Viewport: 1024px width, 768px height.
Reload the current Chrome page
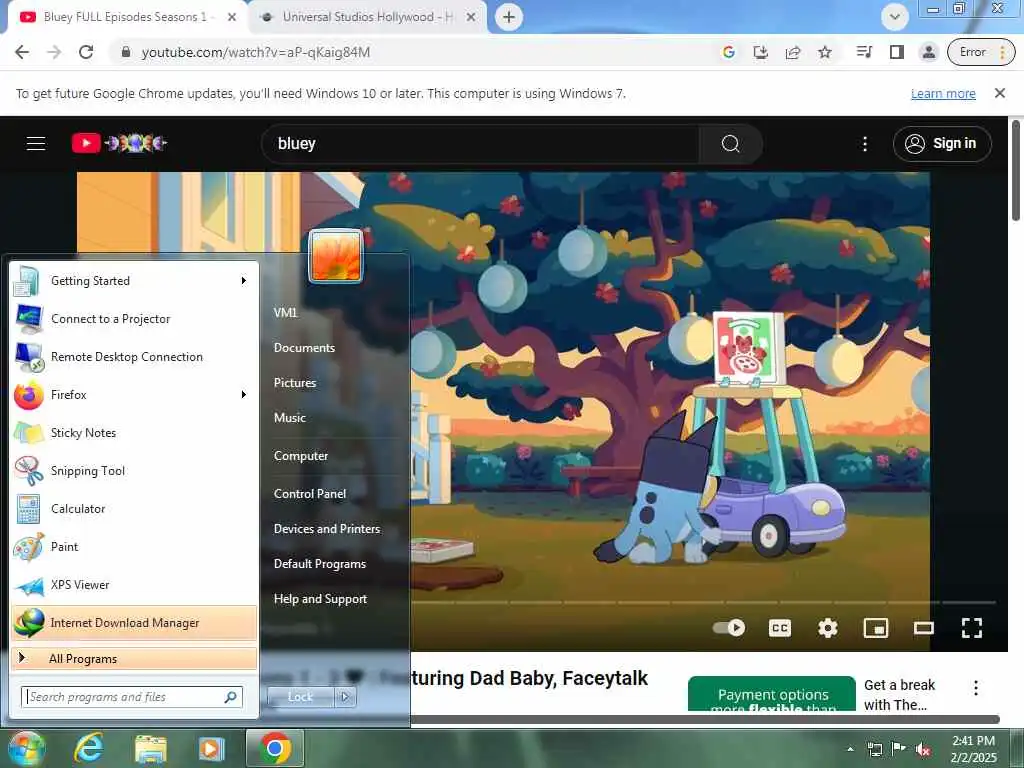86,52
